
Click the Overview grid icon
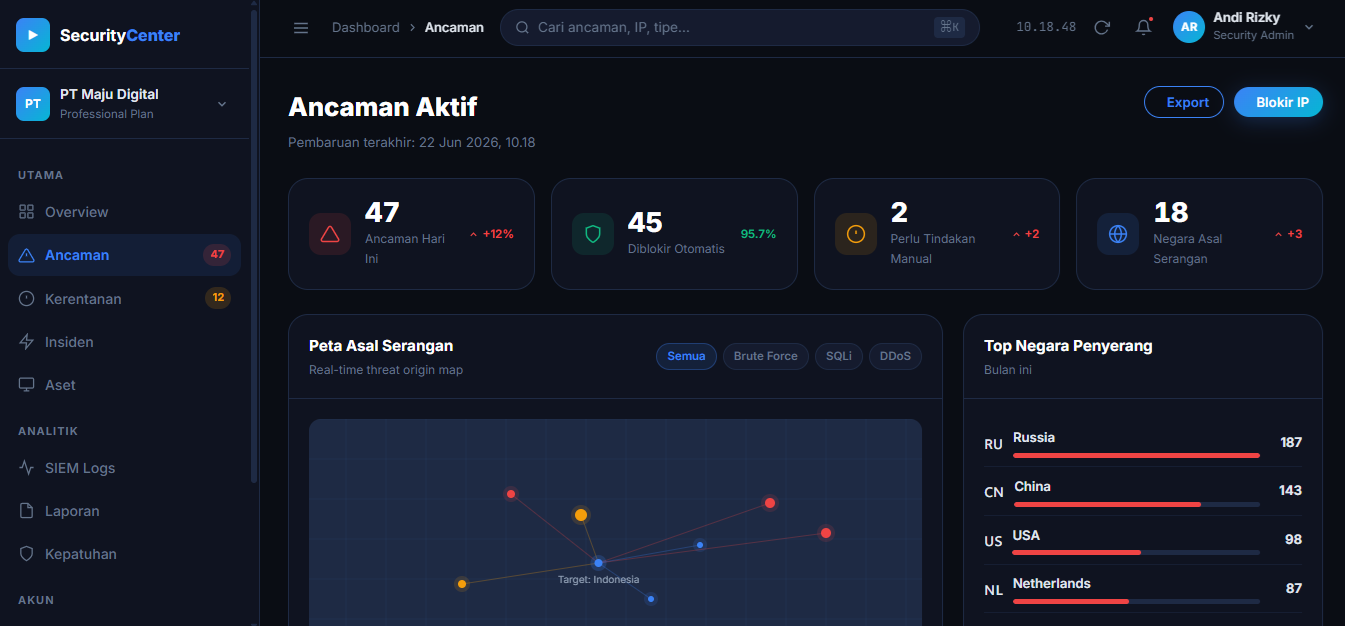tap(27, 212)
